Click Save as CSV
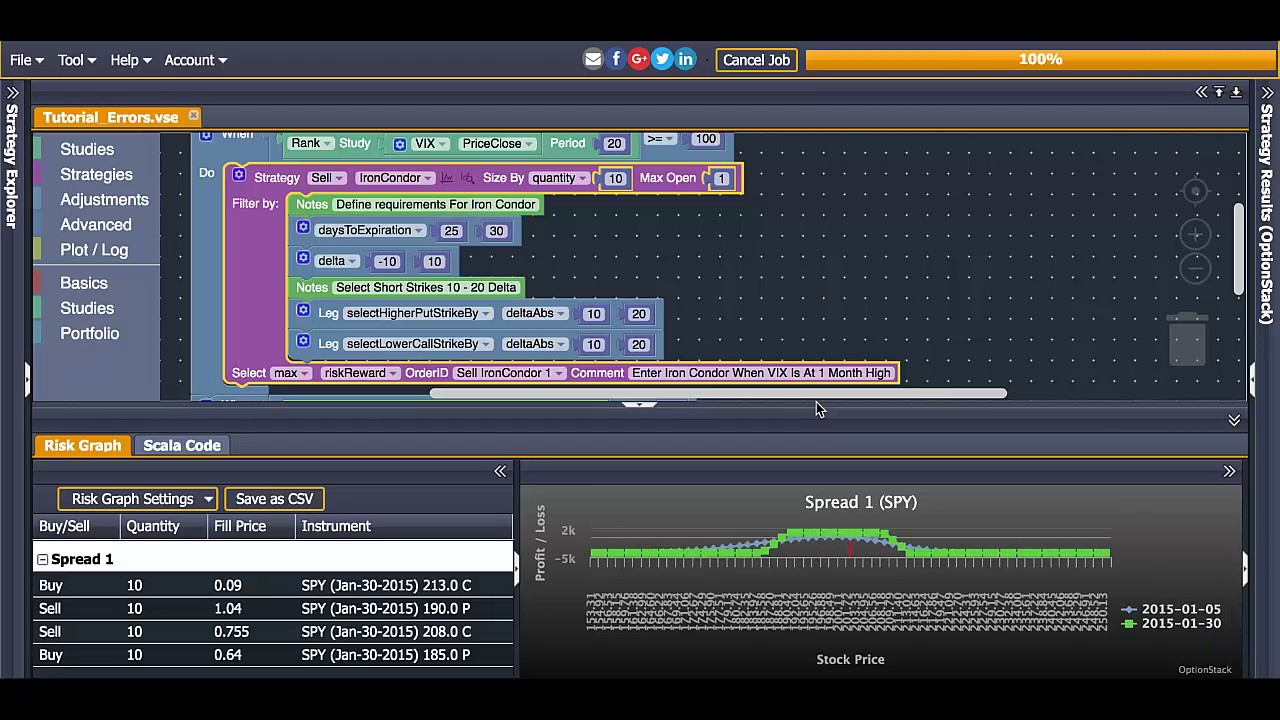Screen dimensions: 1280x720 tap(274, 499)
